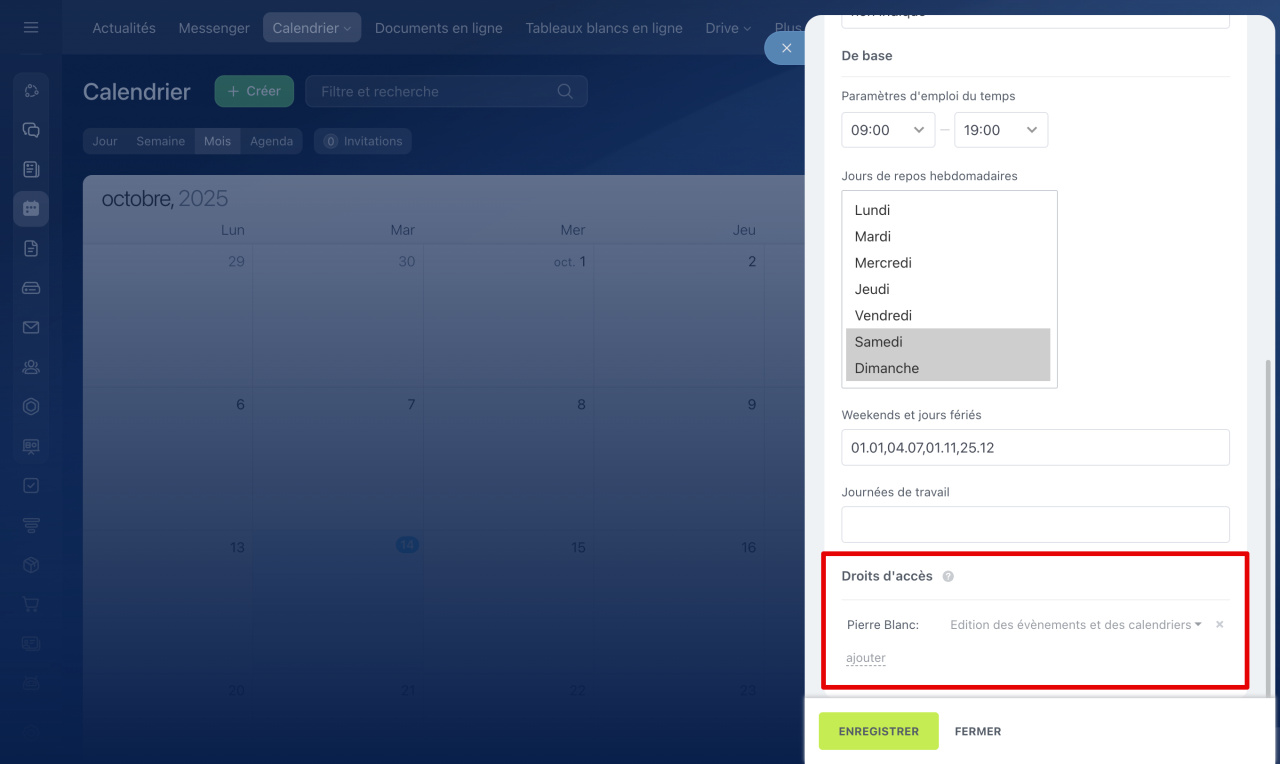Open the Drive storage icon in sidebar
The width and height of the screenshot is (1280, 764).
tap(31, 288)
